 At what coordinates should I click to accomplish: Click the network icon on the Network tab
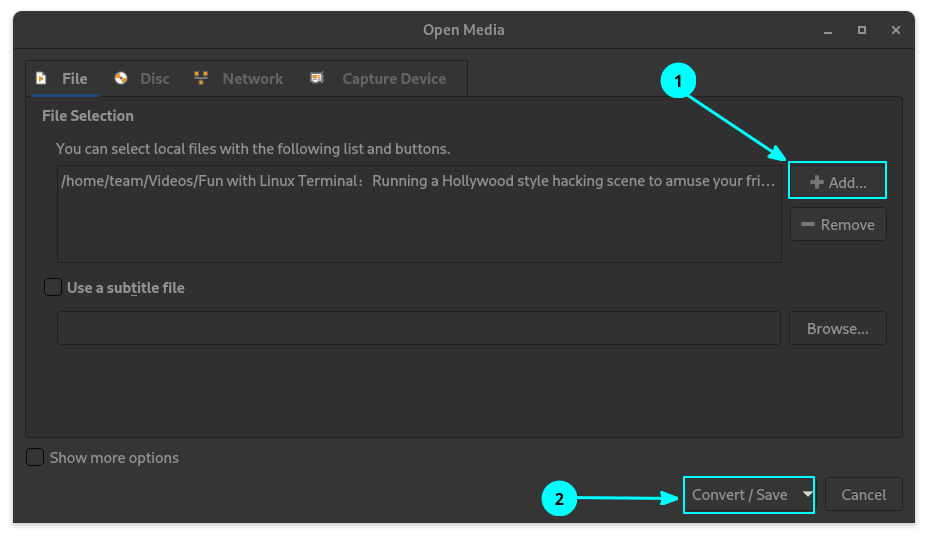(201, 78)
